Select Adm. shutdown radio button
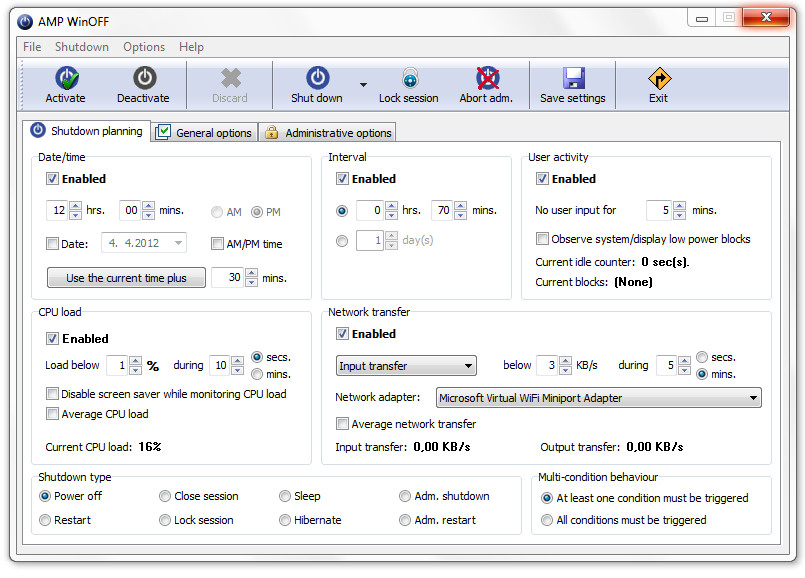The width and height of the screenshot is (805, 578). 405,496
